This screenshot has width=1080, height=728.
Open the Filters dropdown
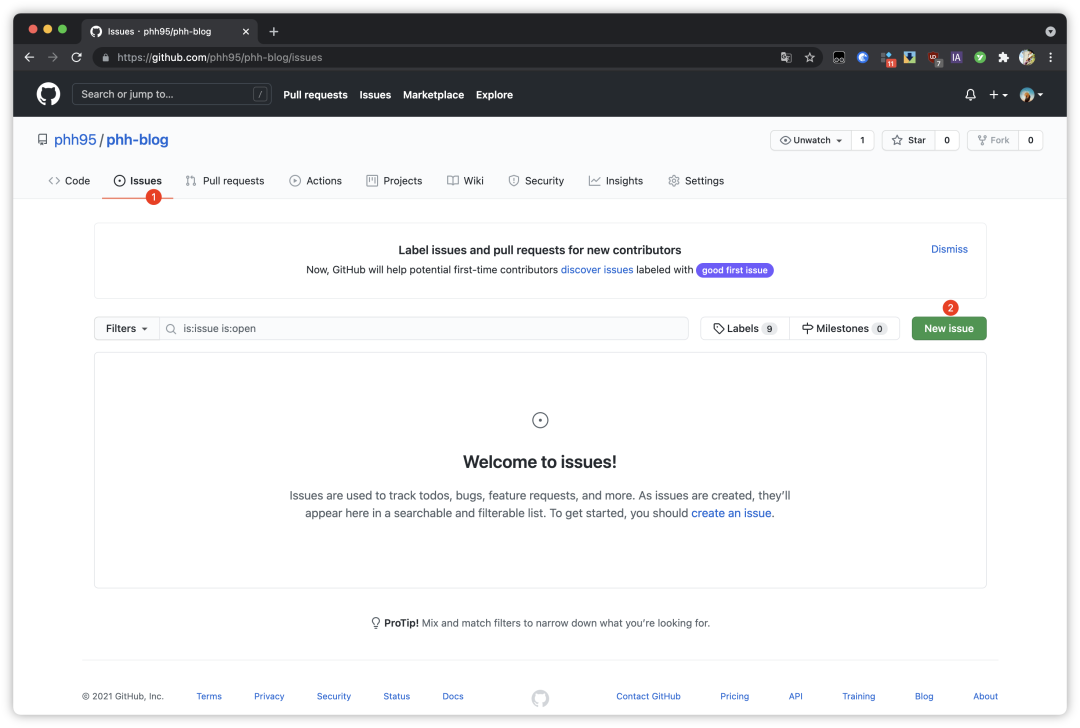click(126, 328)
